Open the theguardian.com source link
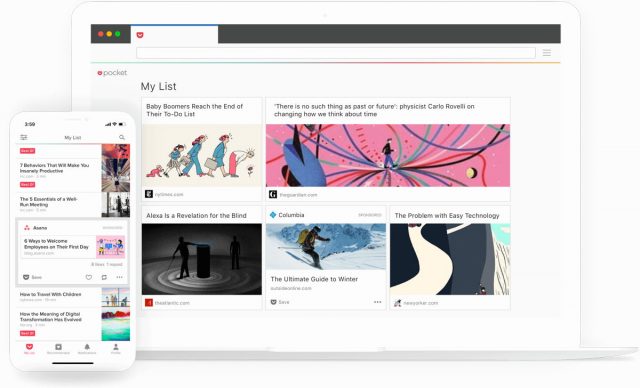Image resolution: width=640 pixels, height=388 pixels. point(298,195)
